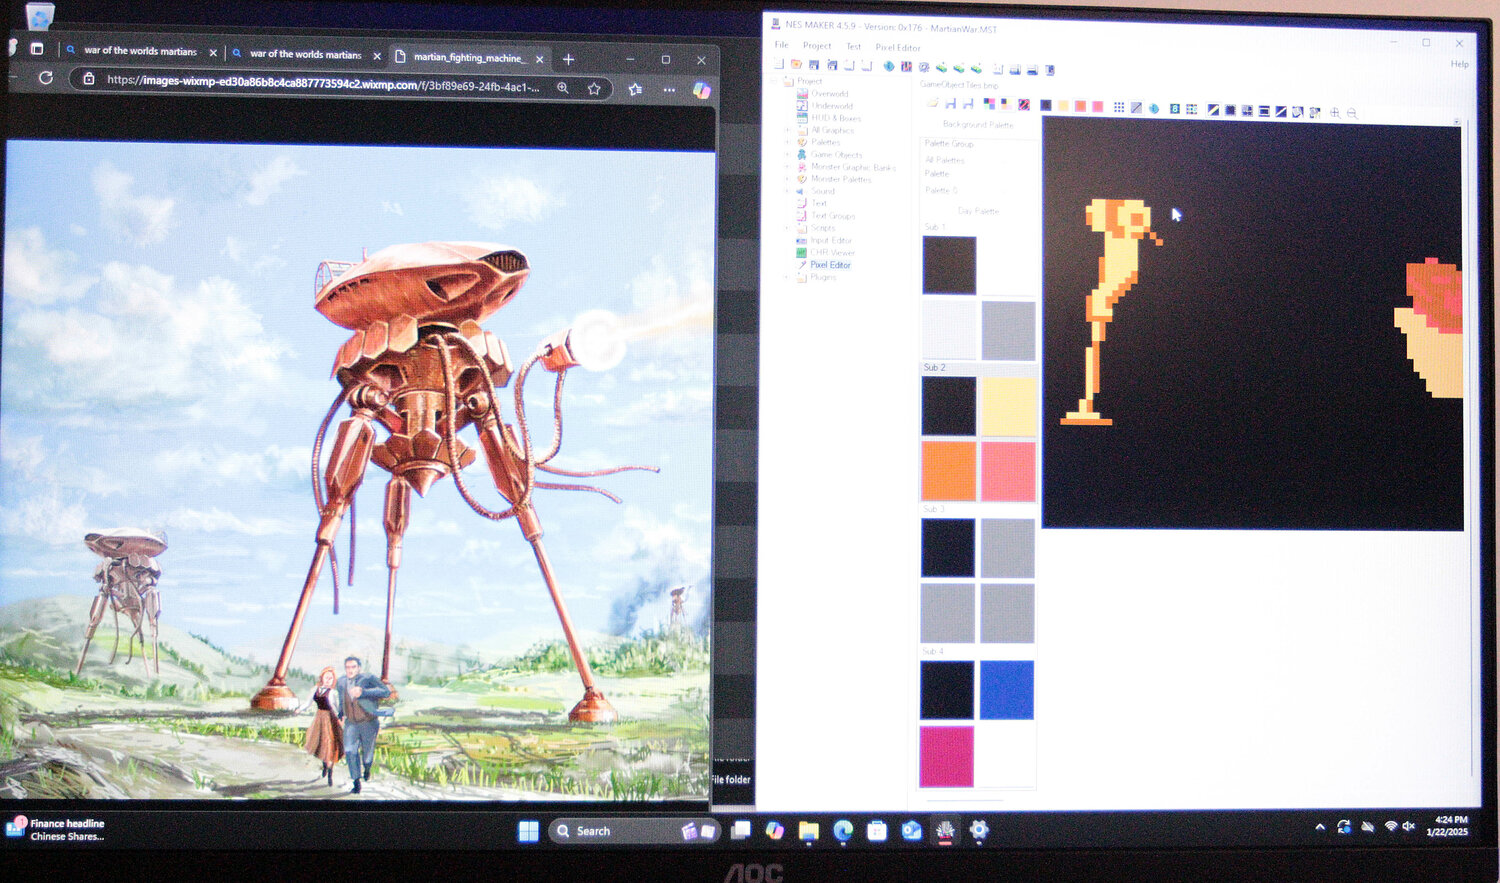
Task: Click the browser refresh button
Action: coord(46,77)
